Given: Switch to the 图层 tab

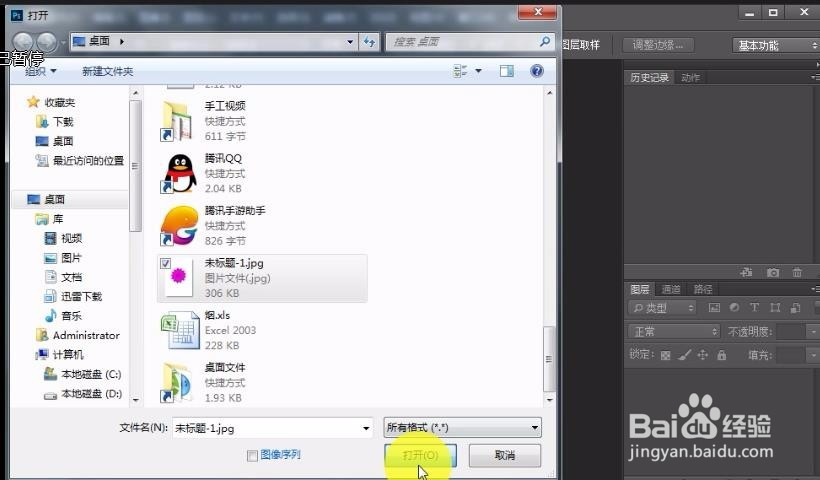Looking at the screenshot, I should pos(640,289).
